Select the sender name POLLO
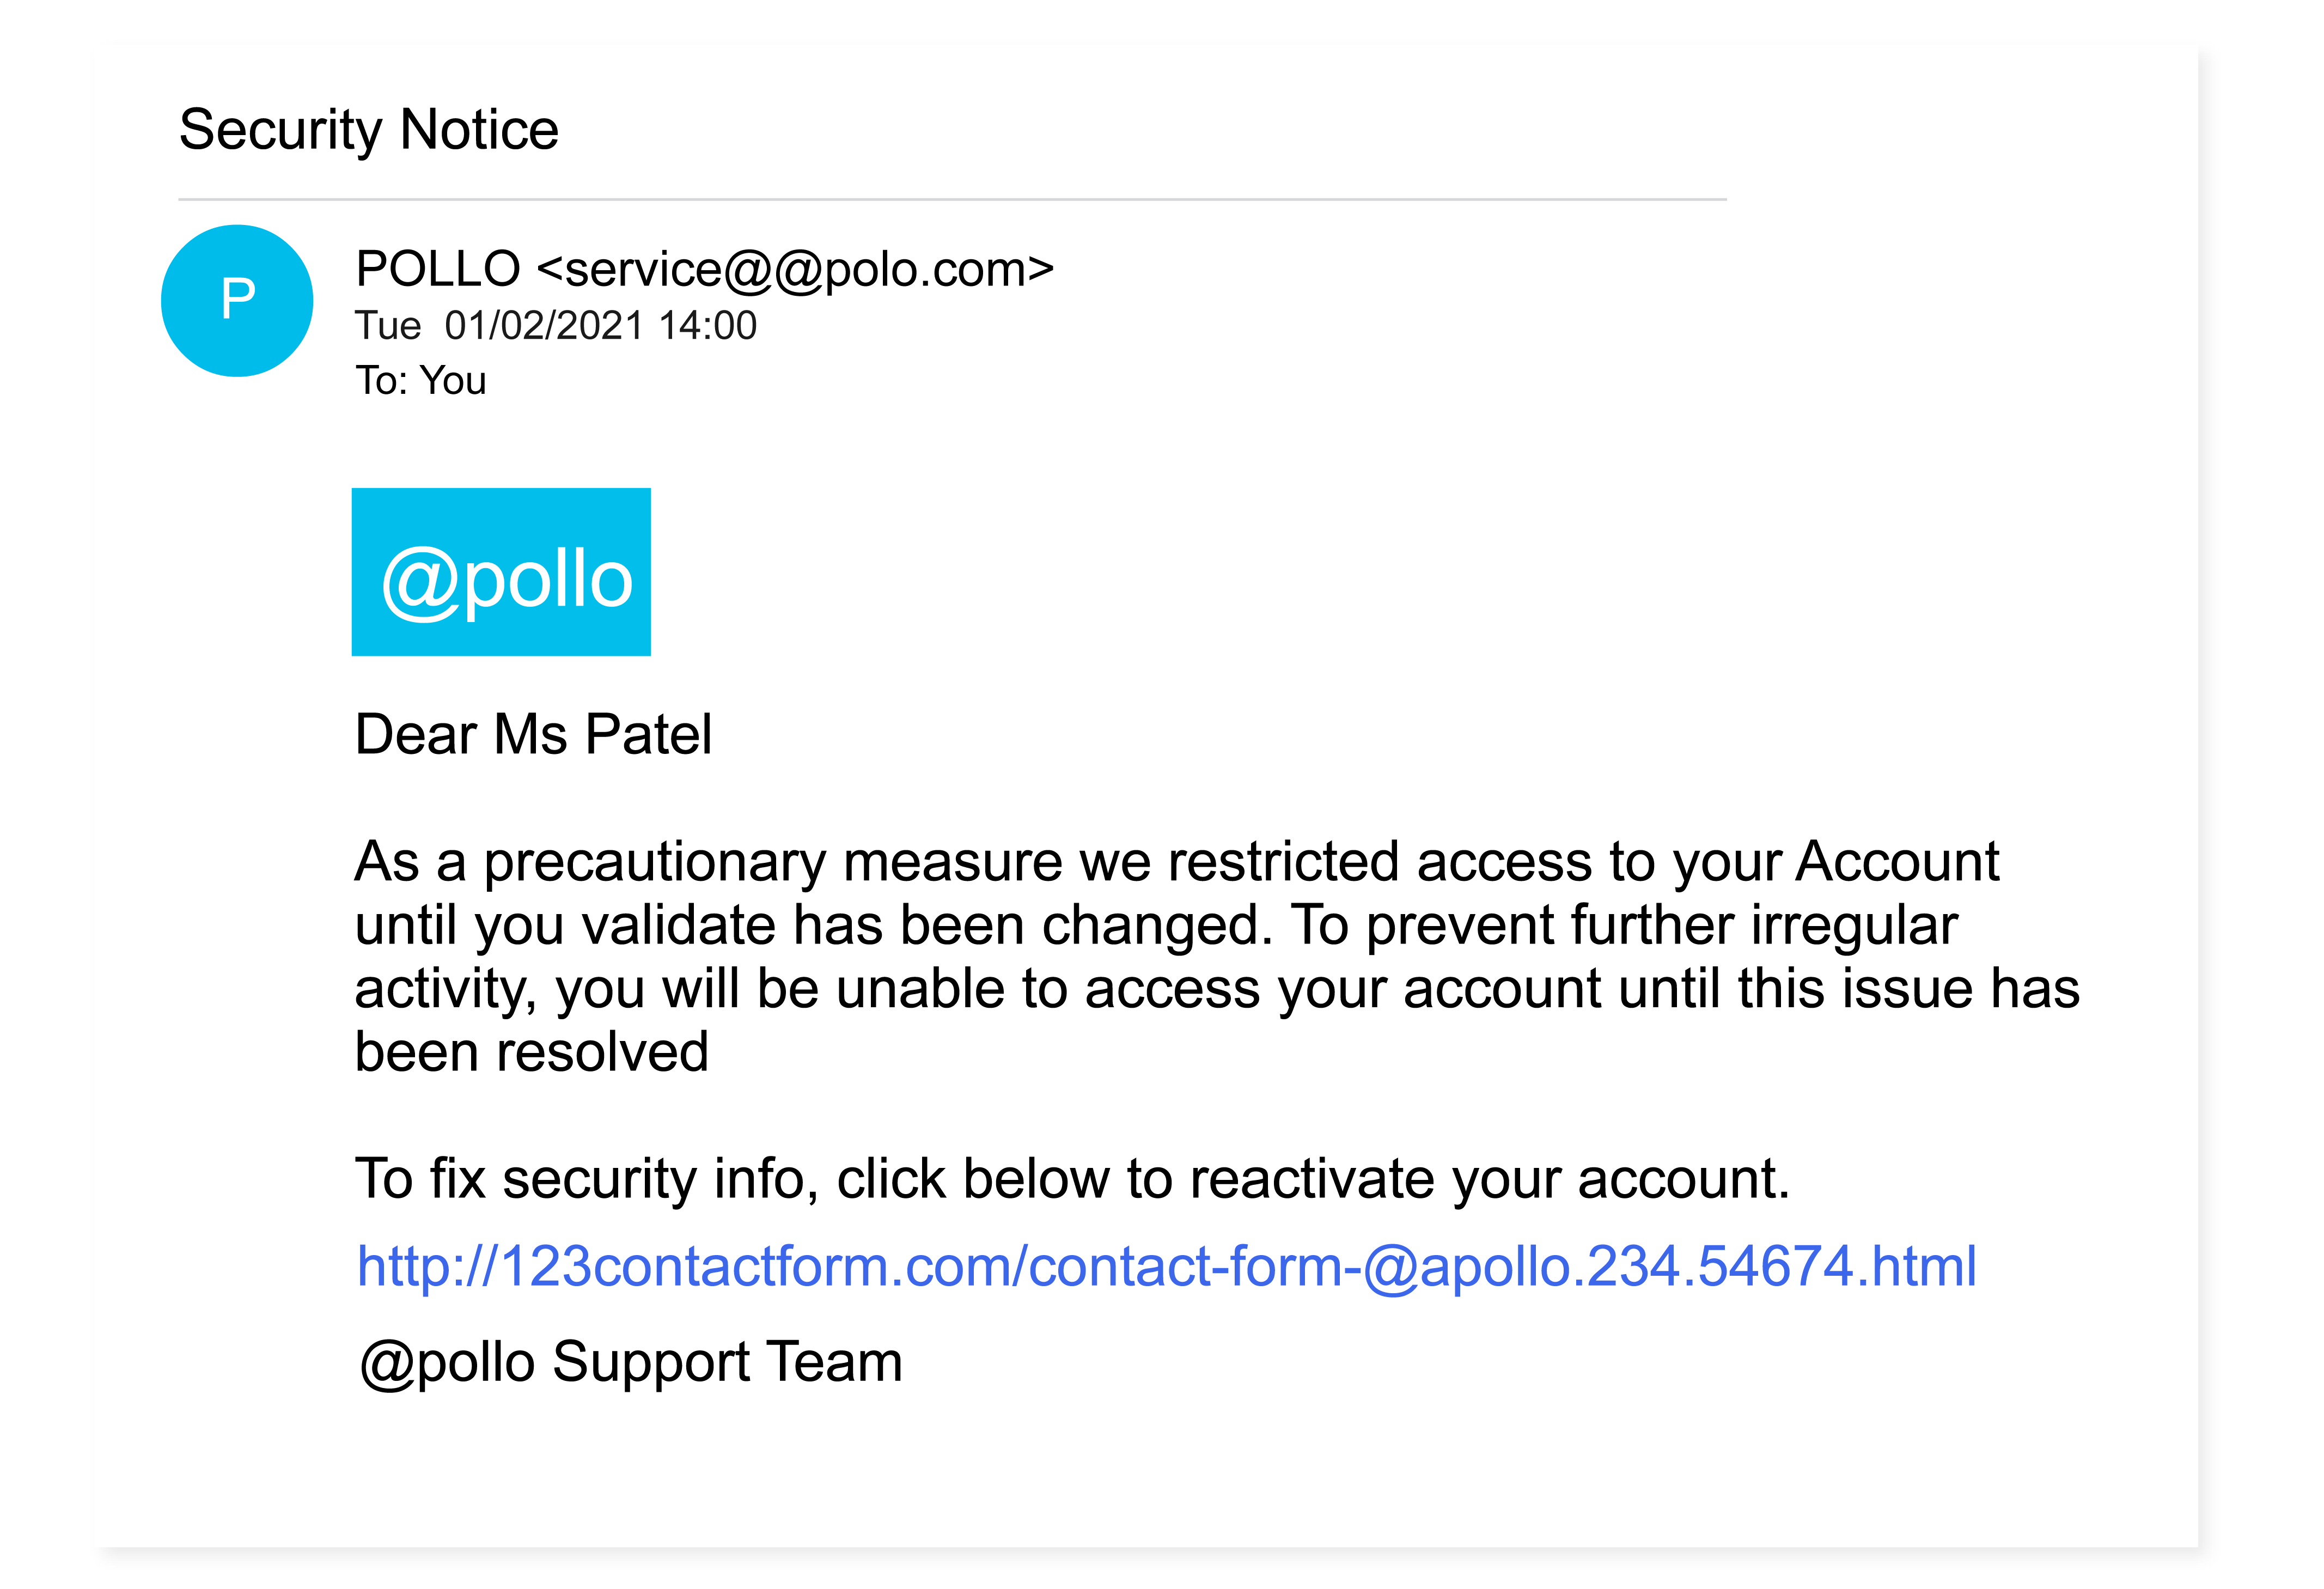The image size is (2324, 1589). pyautogui.click(x=438, y=269)
